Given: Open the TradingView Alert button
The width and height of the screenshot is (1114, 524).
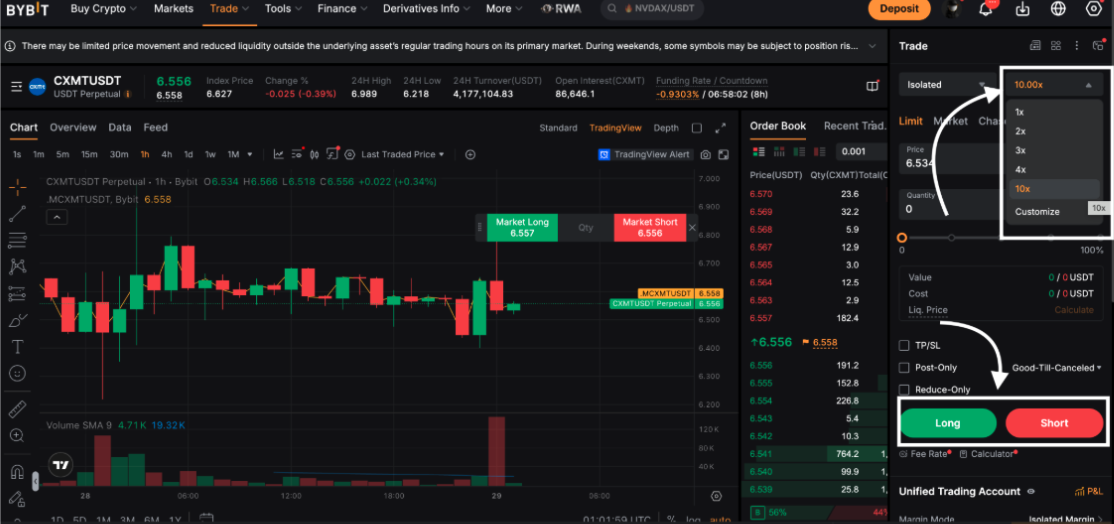Looking at the screenshot, I should click(645, 154).
